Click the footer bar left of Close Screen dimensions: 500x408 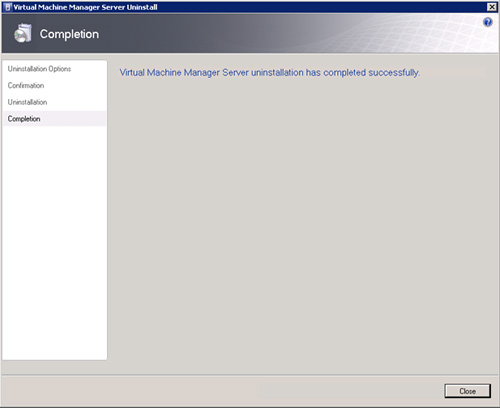[220, 391]
